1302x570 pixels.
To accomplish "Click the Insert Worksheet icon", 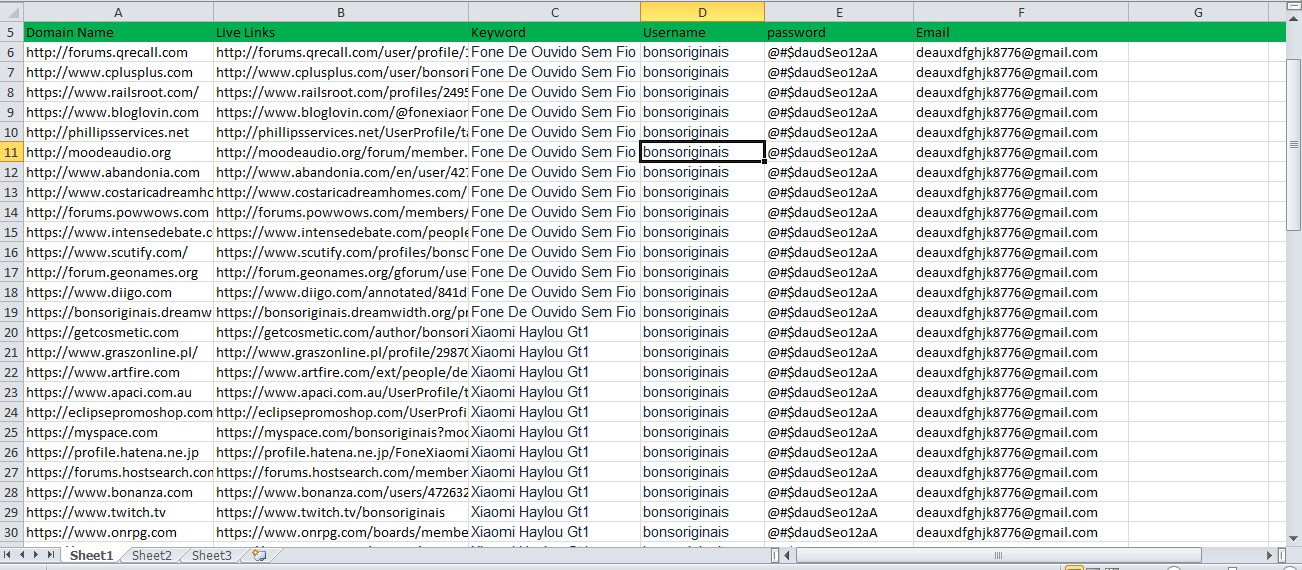I will (x=259, y=555).
